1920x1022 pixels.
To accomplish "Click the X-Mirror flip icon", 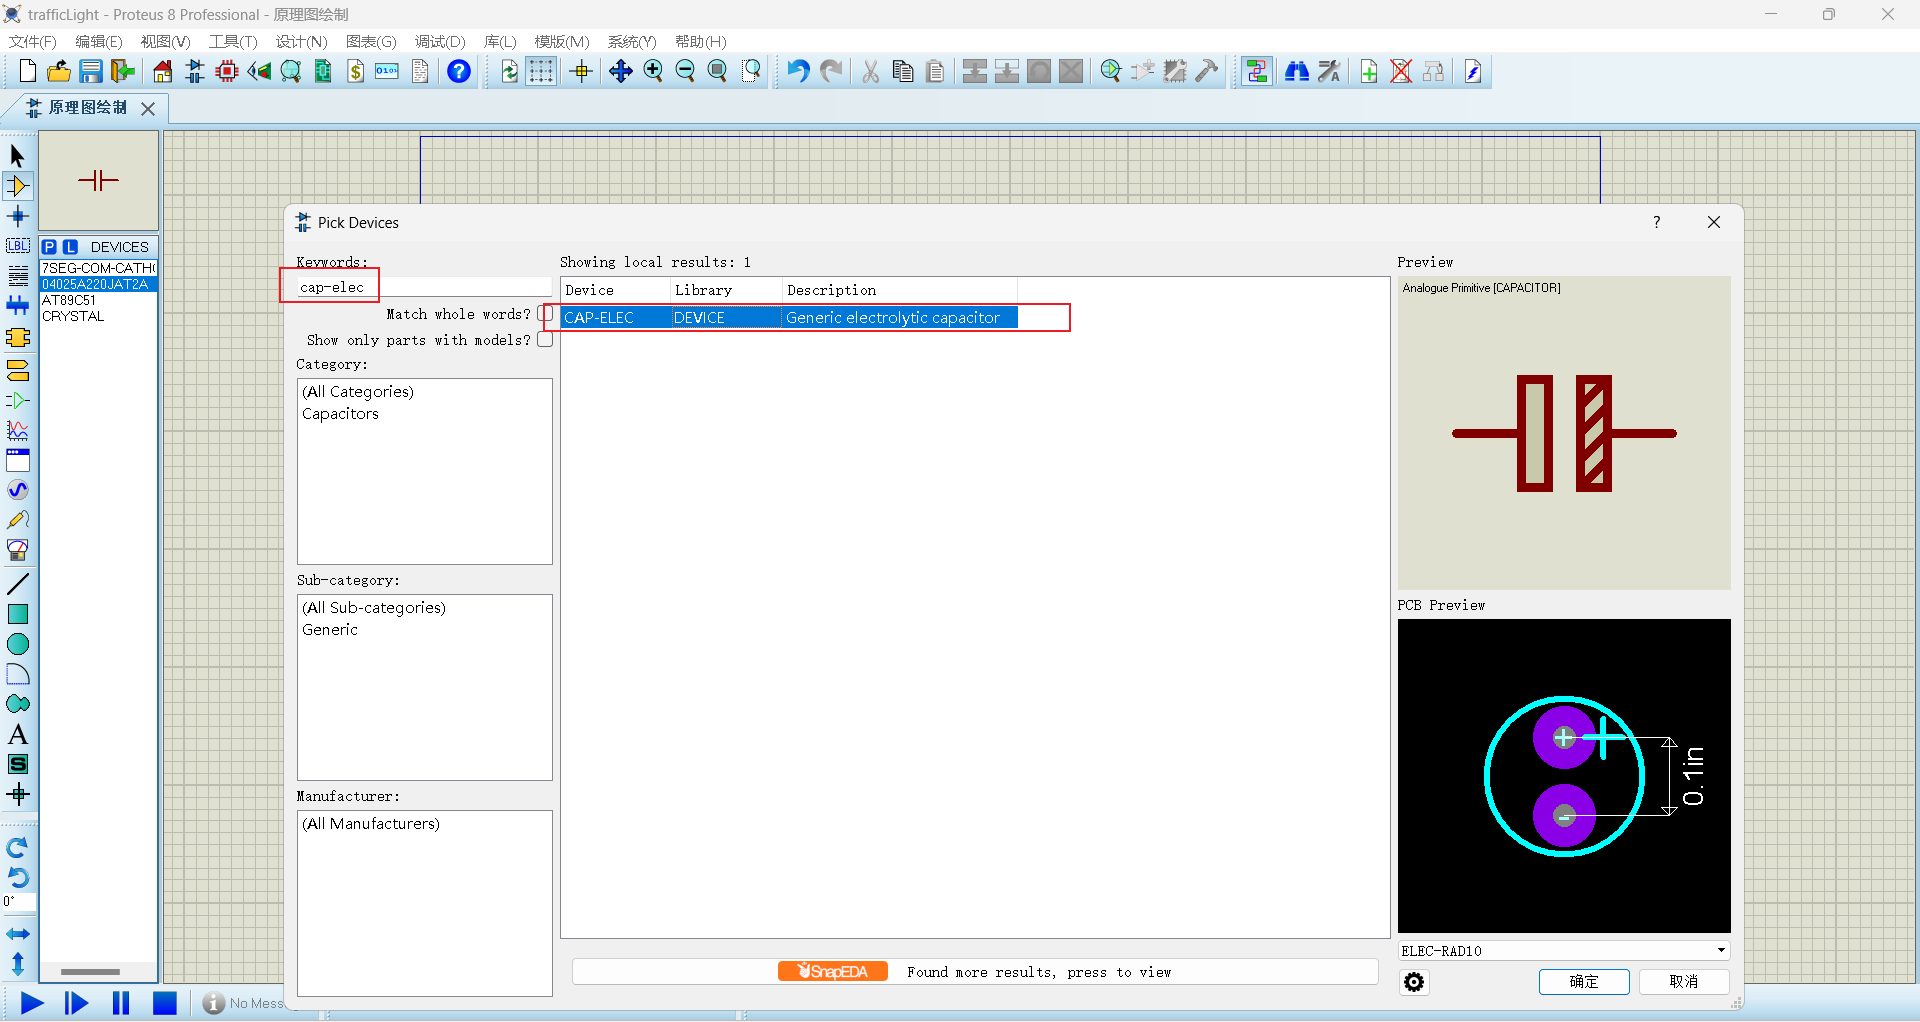I will [17, 934].
